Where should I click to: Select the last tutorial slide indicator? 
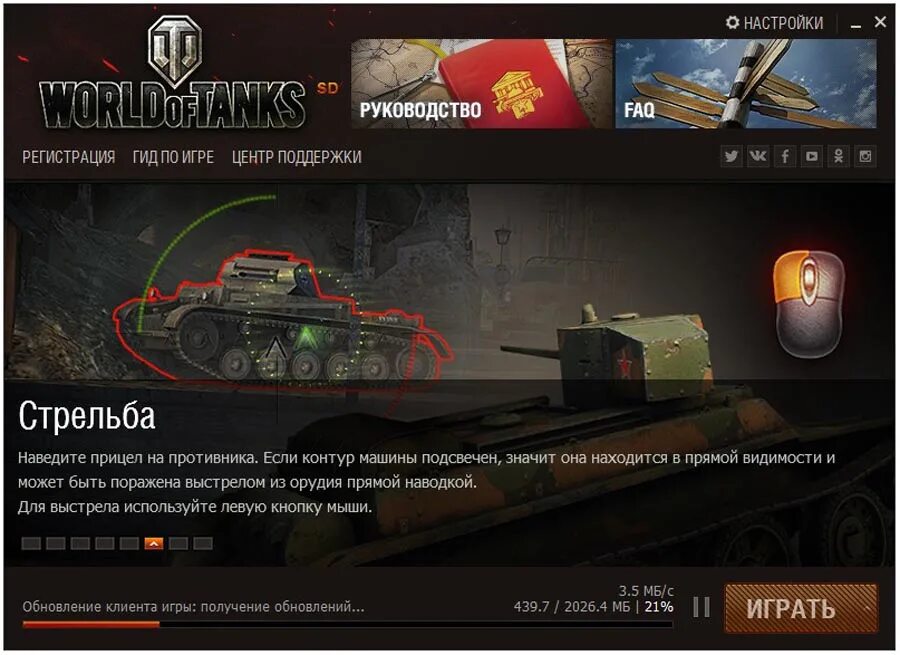point(203,543)
